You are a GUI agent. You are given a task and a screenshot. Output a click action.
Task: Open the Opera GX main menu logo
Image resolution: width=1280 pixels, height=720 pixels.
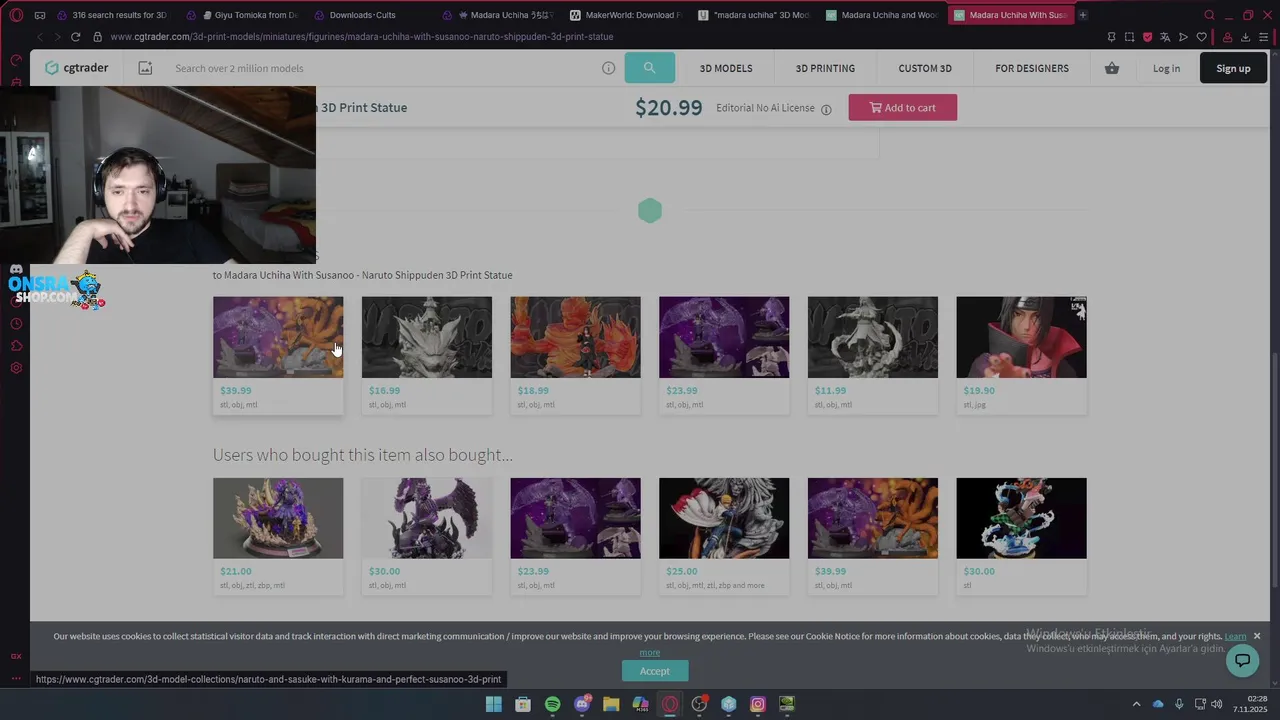(x=16, y=15)
